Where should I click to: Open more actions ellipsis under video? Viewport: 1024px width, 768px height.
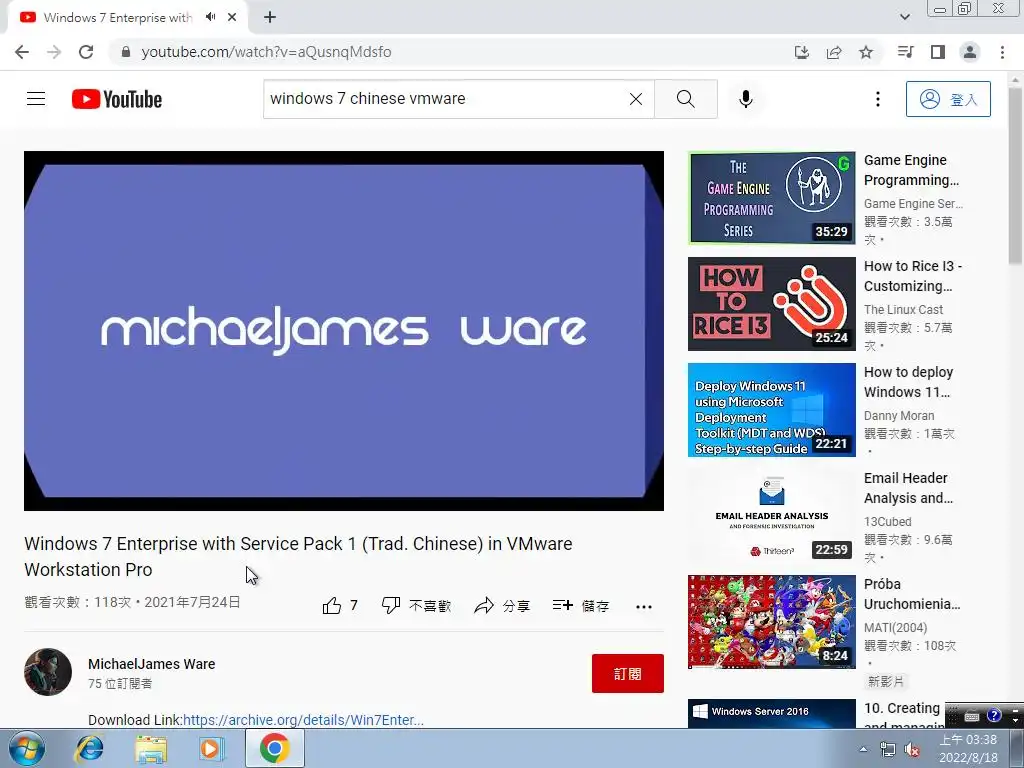[644, 607]
